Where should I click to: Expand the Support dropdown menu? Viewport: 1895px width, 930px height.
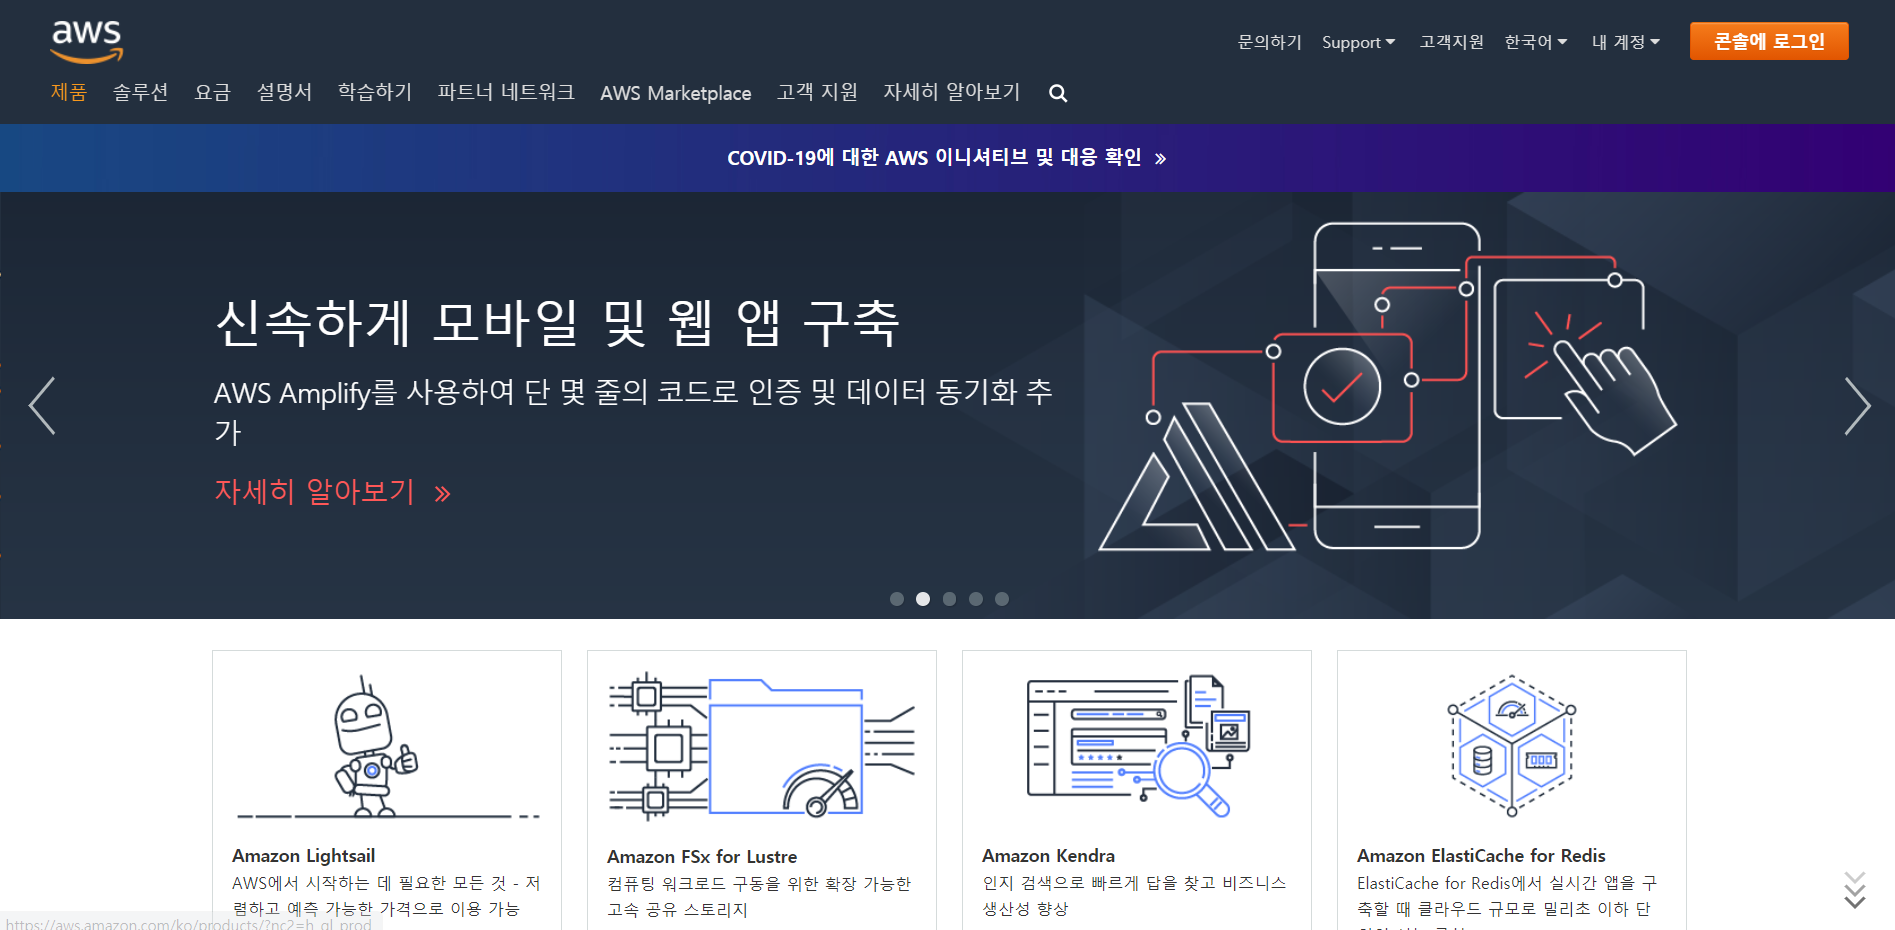click(1357, 42)
